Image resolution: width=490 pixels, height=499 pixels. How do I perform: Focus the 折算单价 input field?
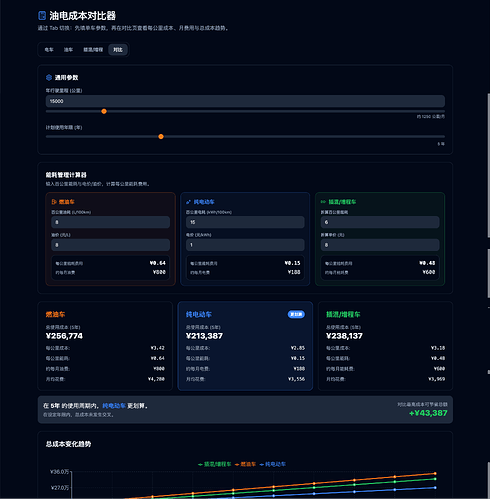[x=380, y=245]
